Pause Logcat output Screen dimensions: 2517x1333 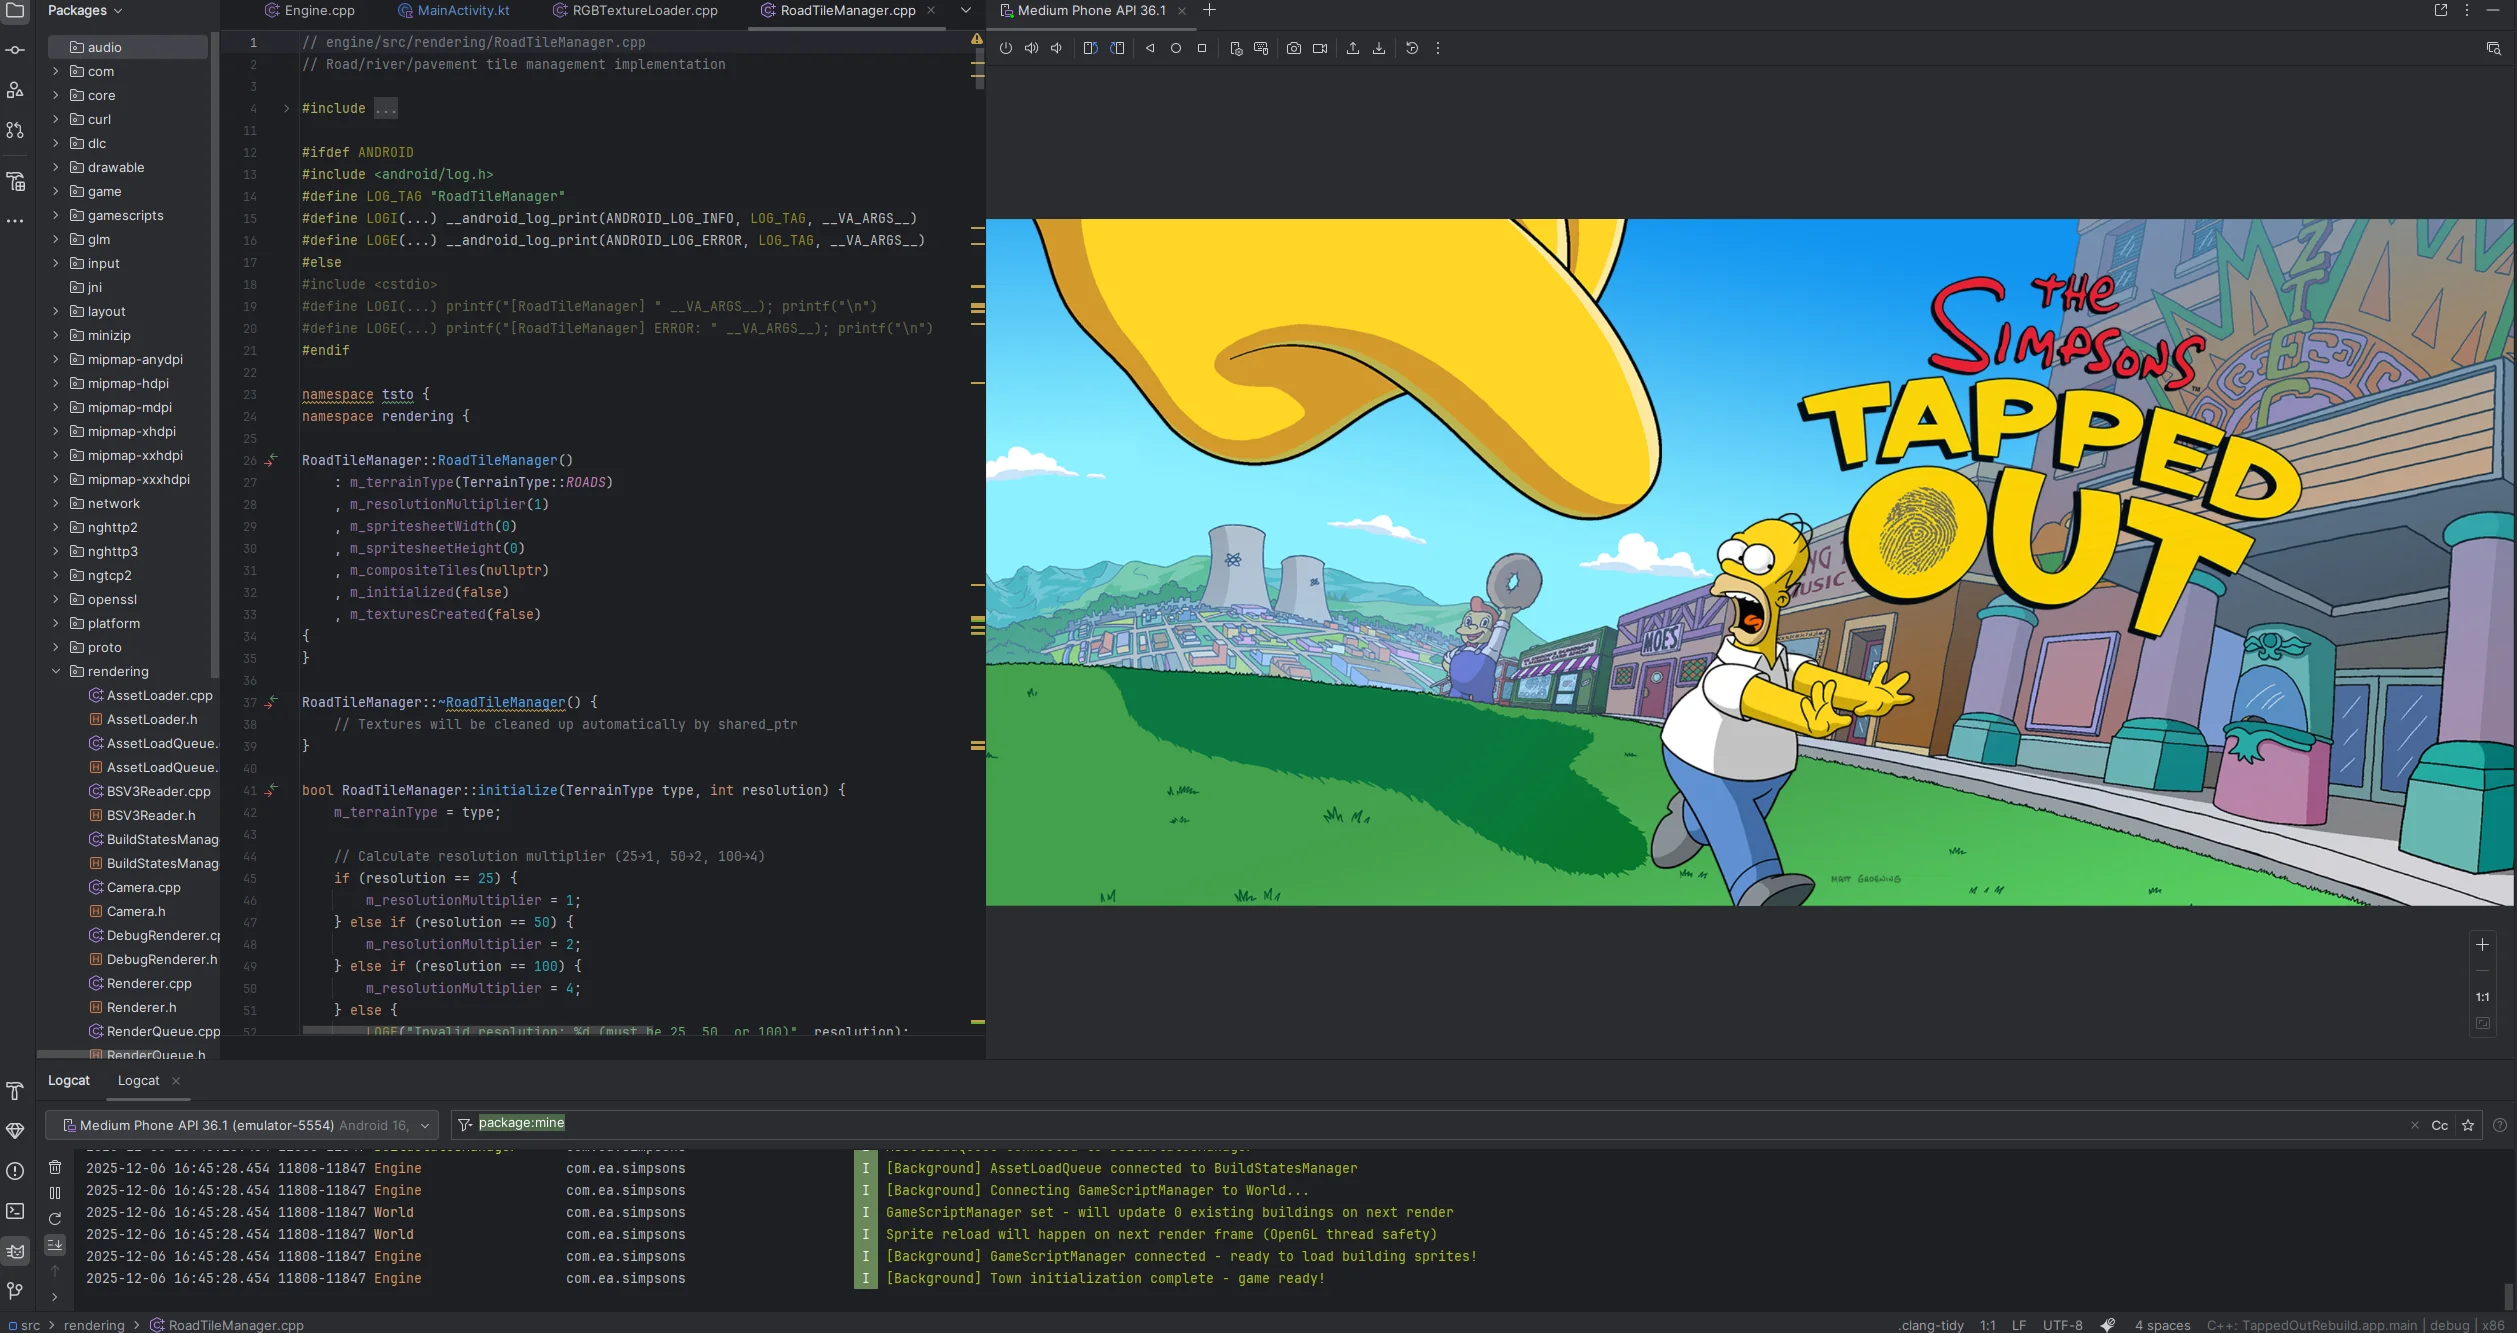55,1193
